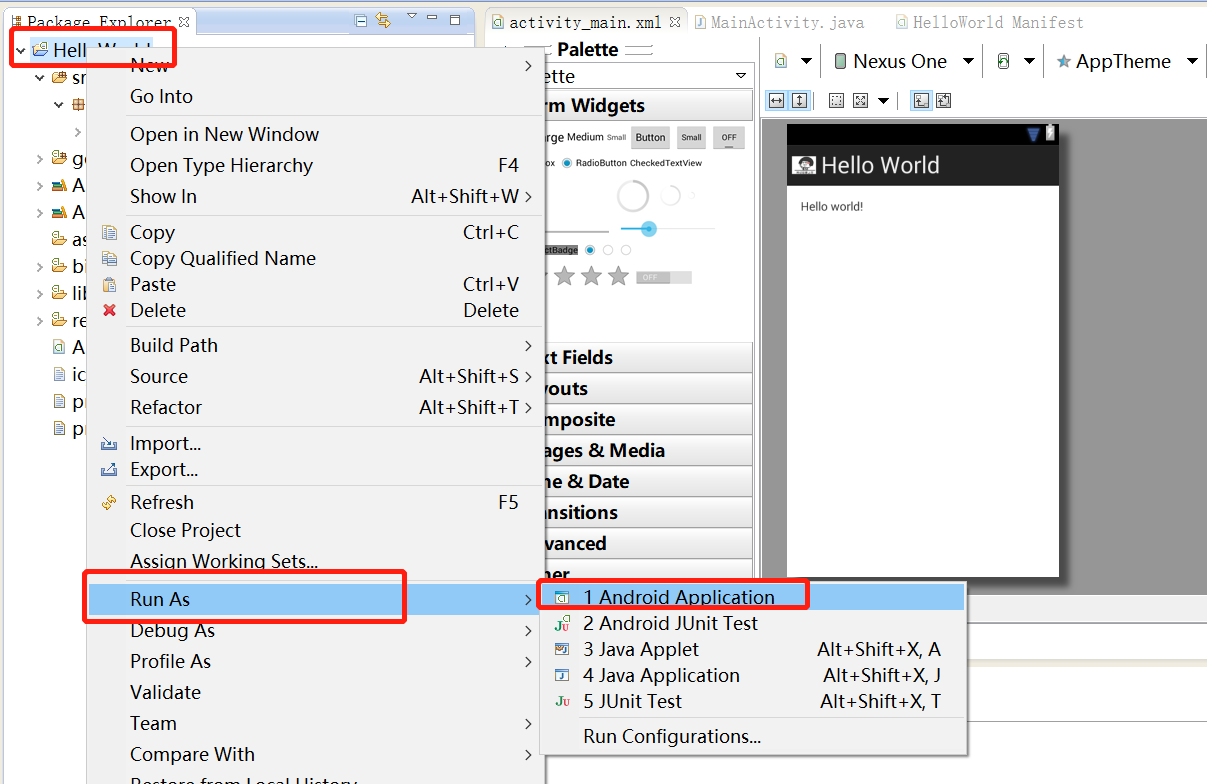Collapse the src folder node
1207x784 pixels.
[40, 77]
